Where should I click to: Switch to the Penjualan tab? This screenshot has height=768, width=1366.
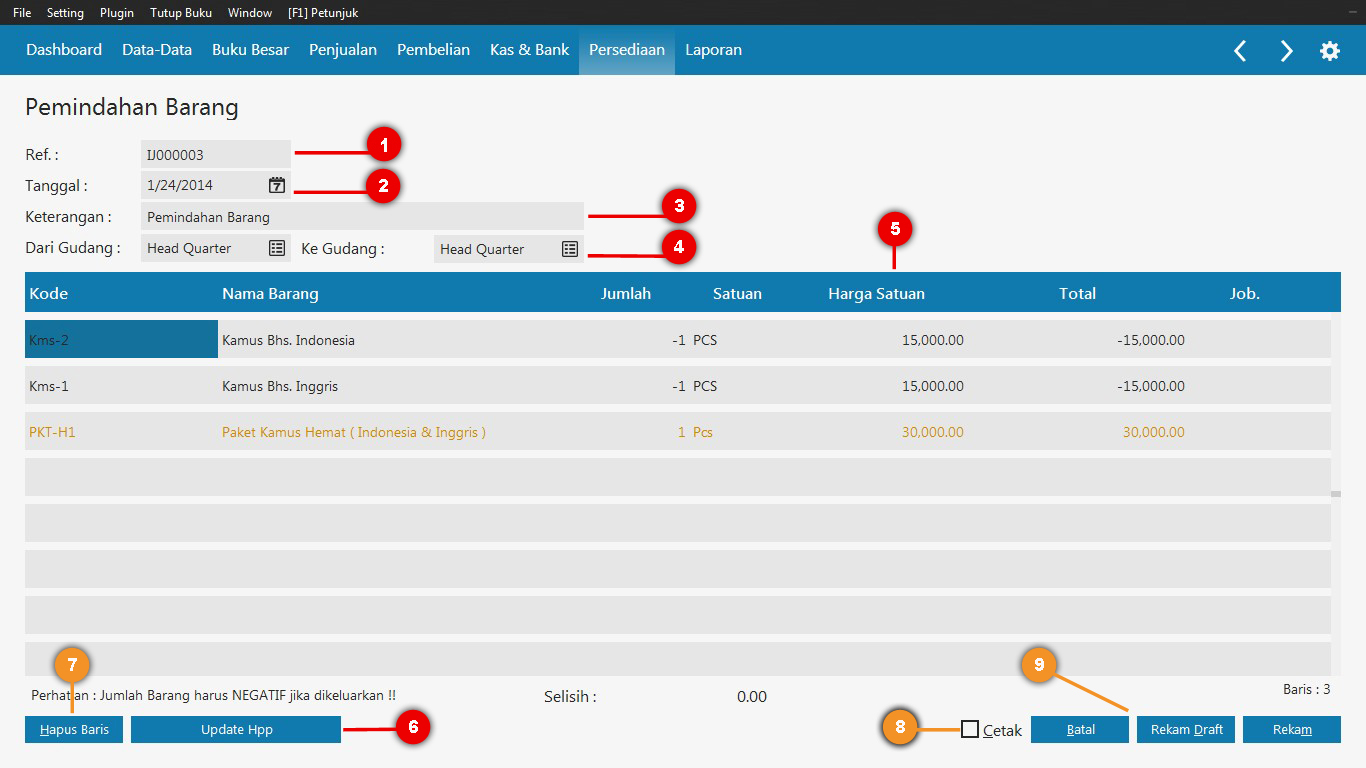point(343,50)
